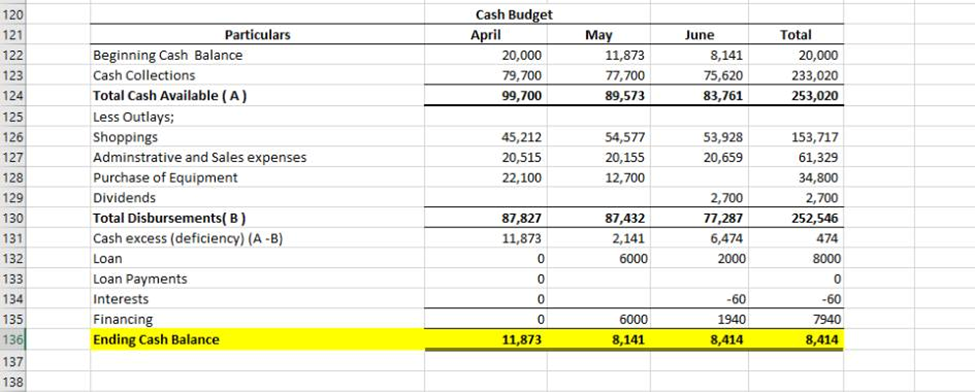Select row header 120

[x=13, y=14]
